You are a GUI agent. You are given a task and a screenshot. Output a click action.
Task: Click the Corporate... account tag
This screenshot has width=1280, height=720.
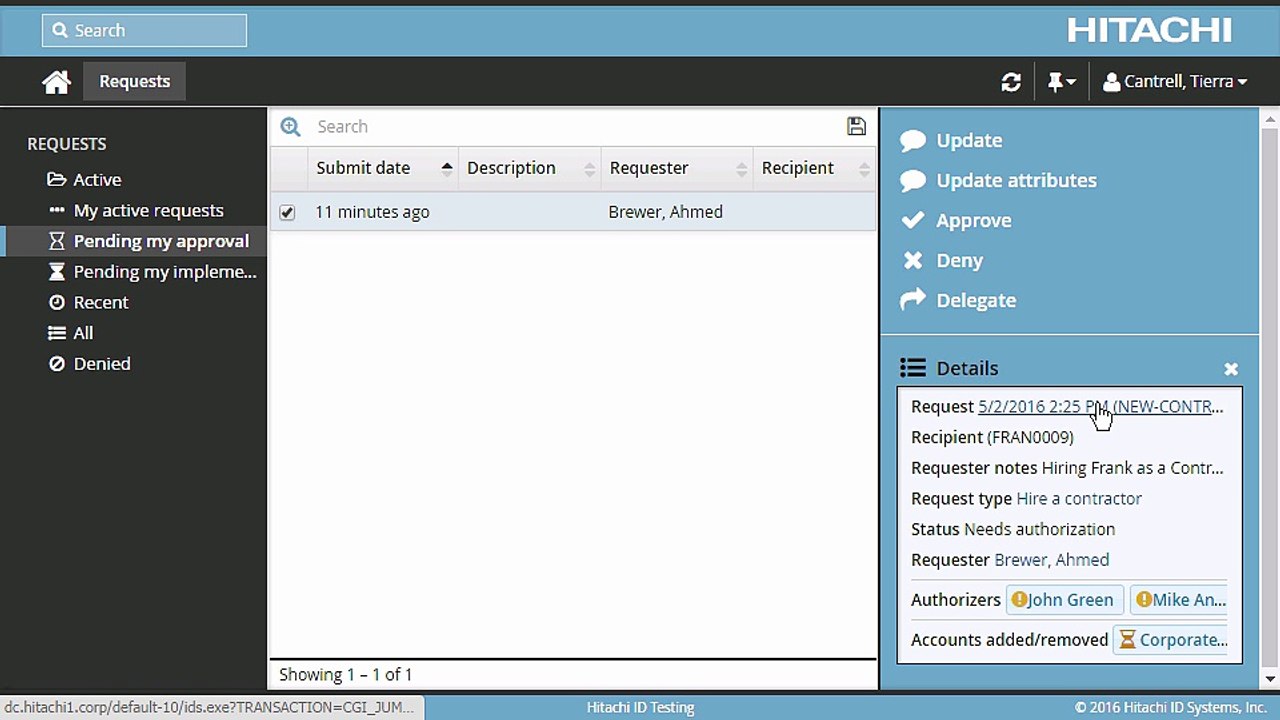1172,640
